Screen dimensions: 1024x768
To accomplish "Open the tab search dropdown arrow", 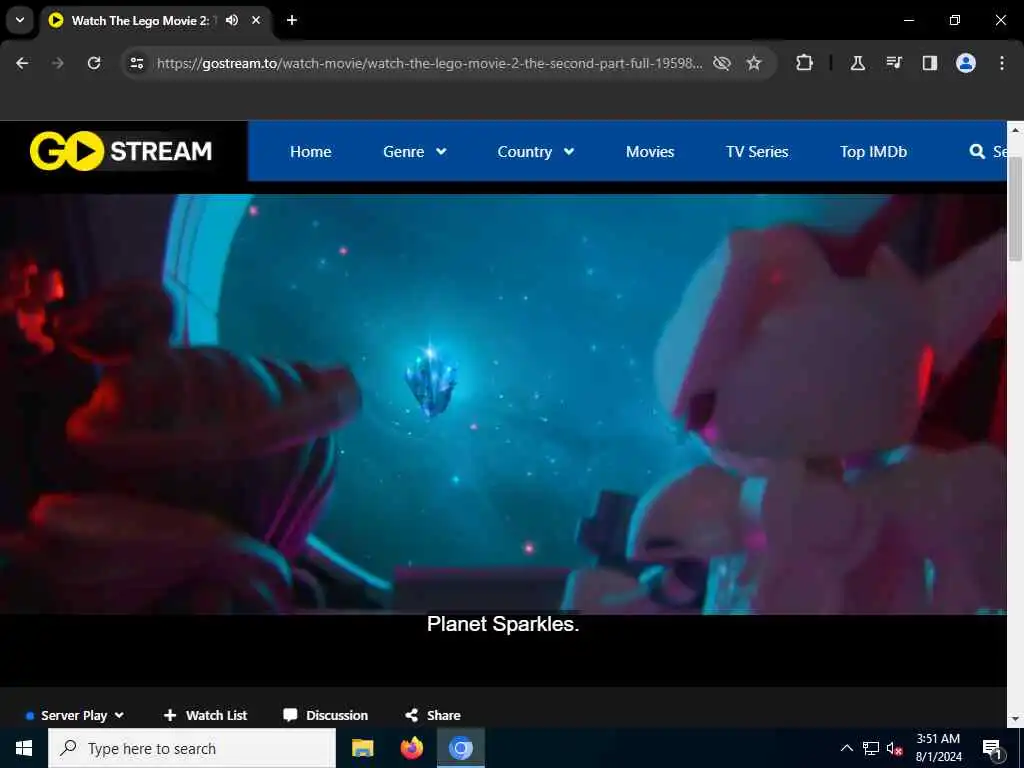I will pyautogui.click(x=20, y=20).
